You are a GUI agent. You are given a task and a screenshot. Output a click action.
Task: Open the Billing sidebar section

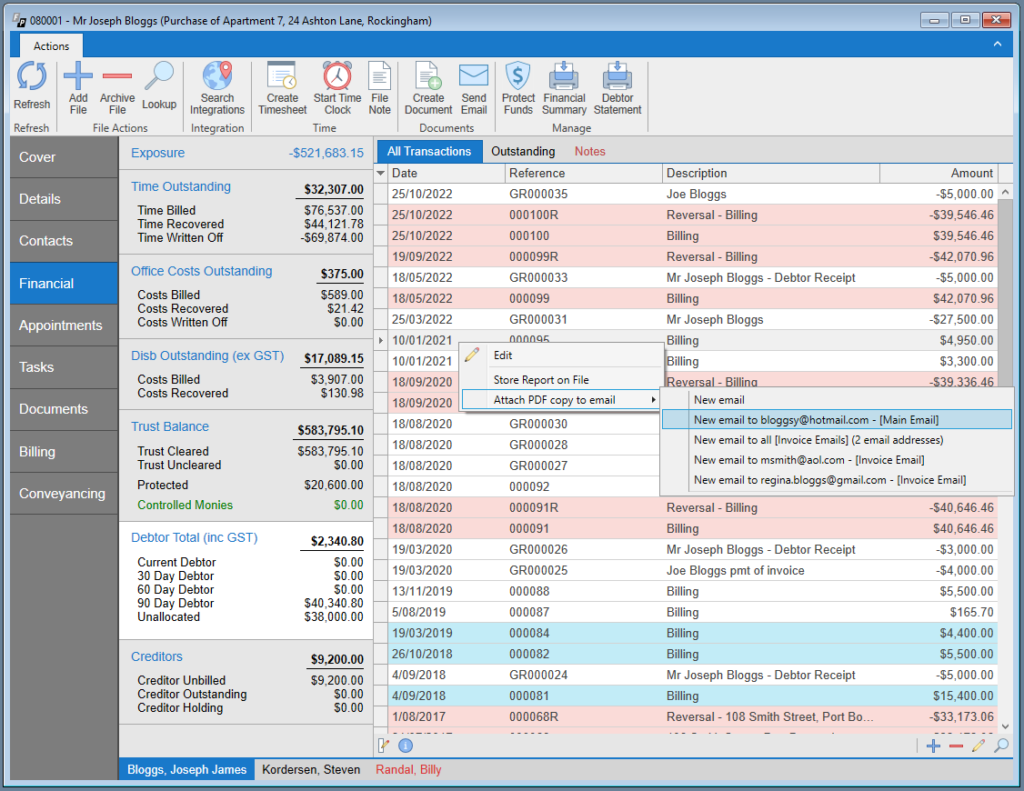point(64,451)
